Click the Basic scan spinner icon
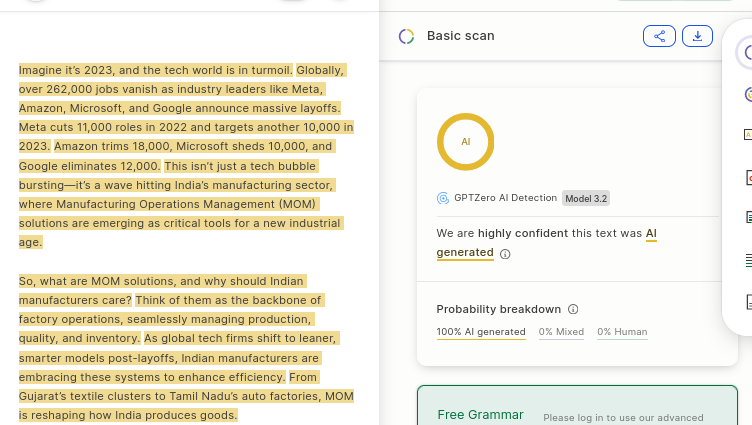 (406, 36)
